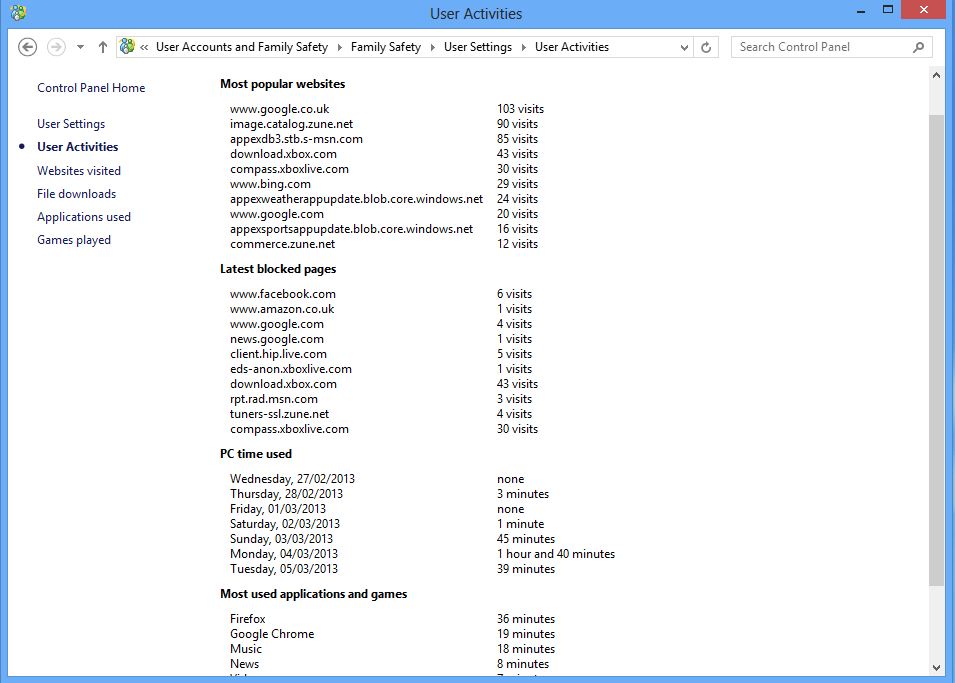Click the Family Safety icon in address bar
Viewport: 955px width, 683px height.
tap(127, 46)
